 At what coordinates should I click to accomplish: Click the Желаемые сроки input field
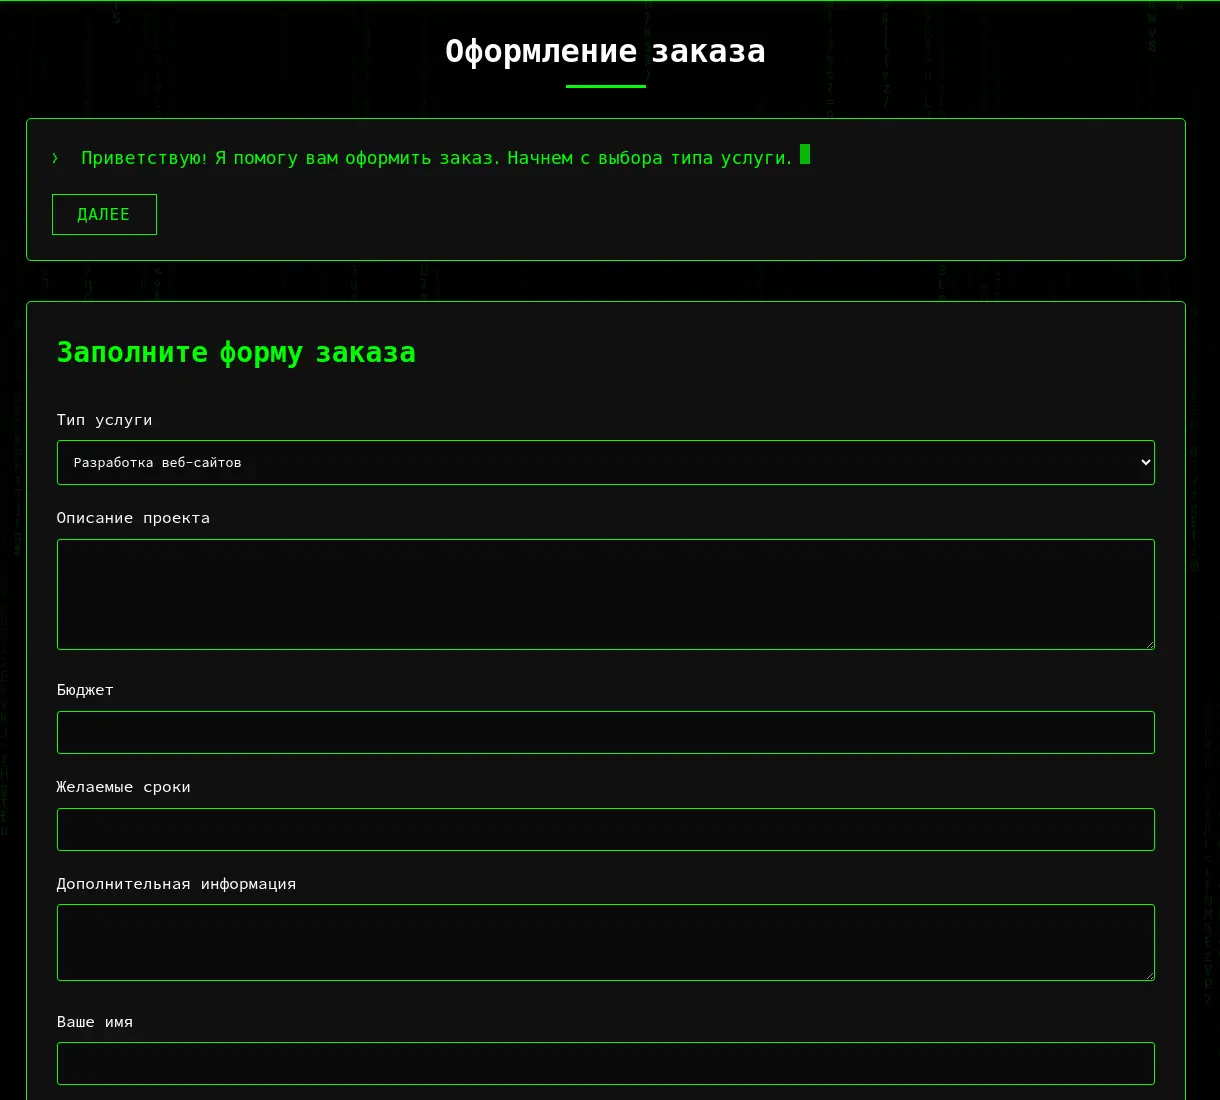[606, 829]
